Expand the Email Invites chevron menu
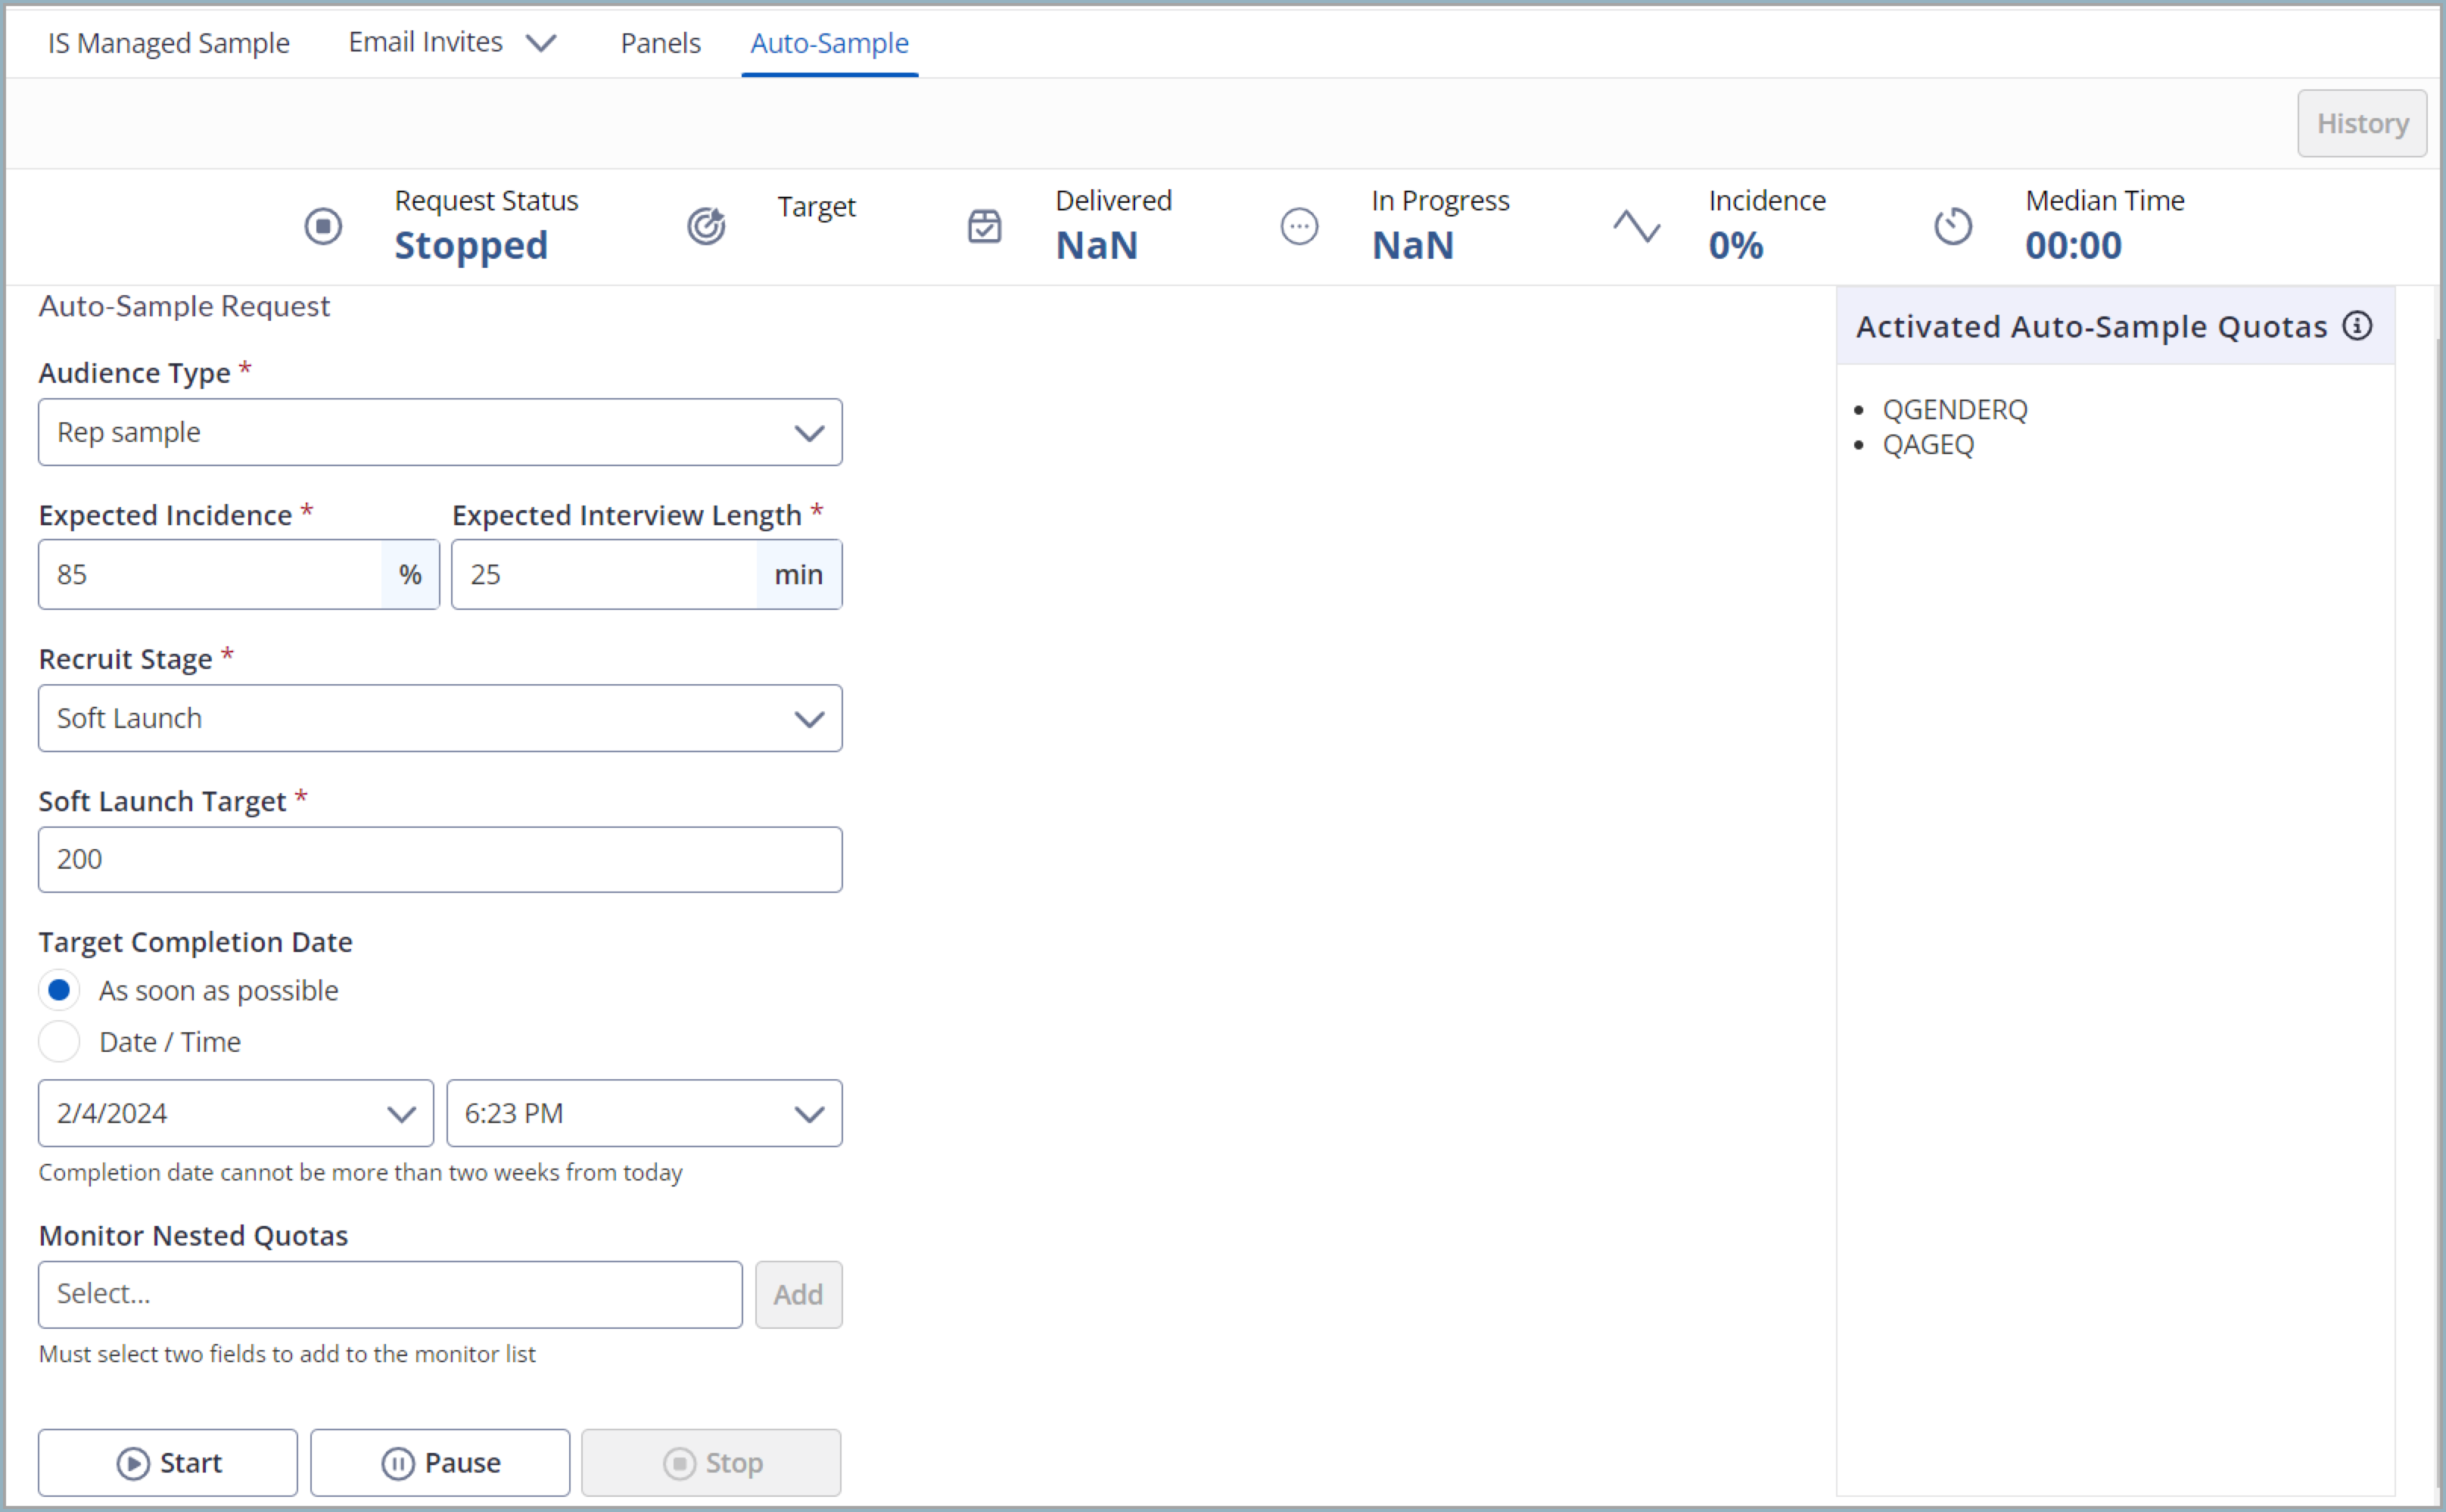The height and width of the screenshot is (1512, 2446). tap(541, 43)
